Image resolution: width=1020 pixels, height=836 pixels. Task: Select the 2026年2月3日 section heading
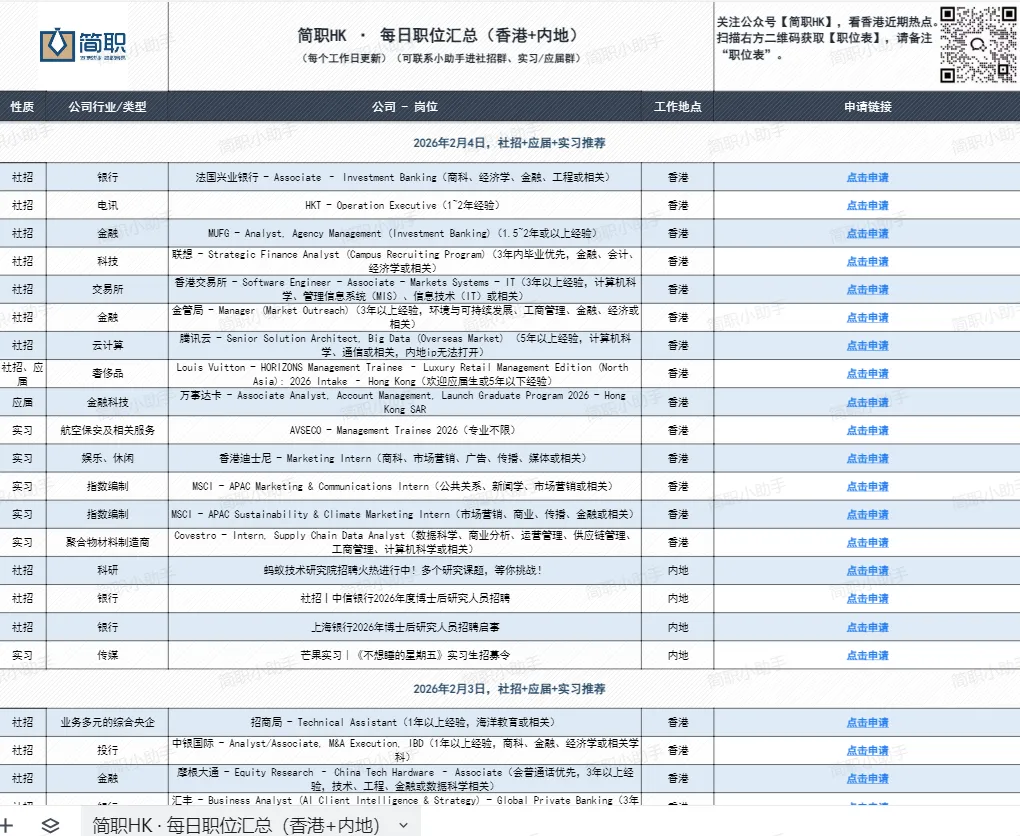pyautogui.click(x=509, y=688)
